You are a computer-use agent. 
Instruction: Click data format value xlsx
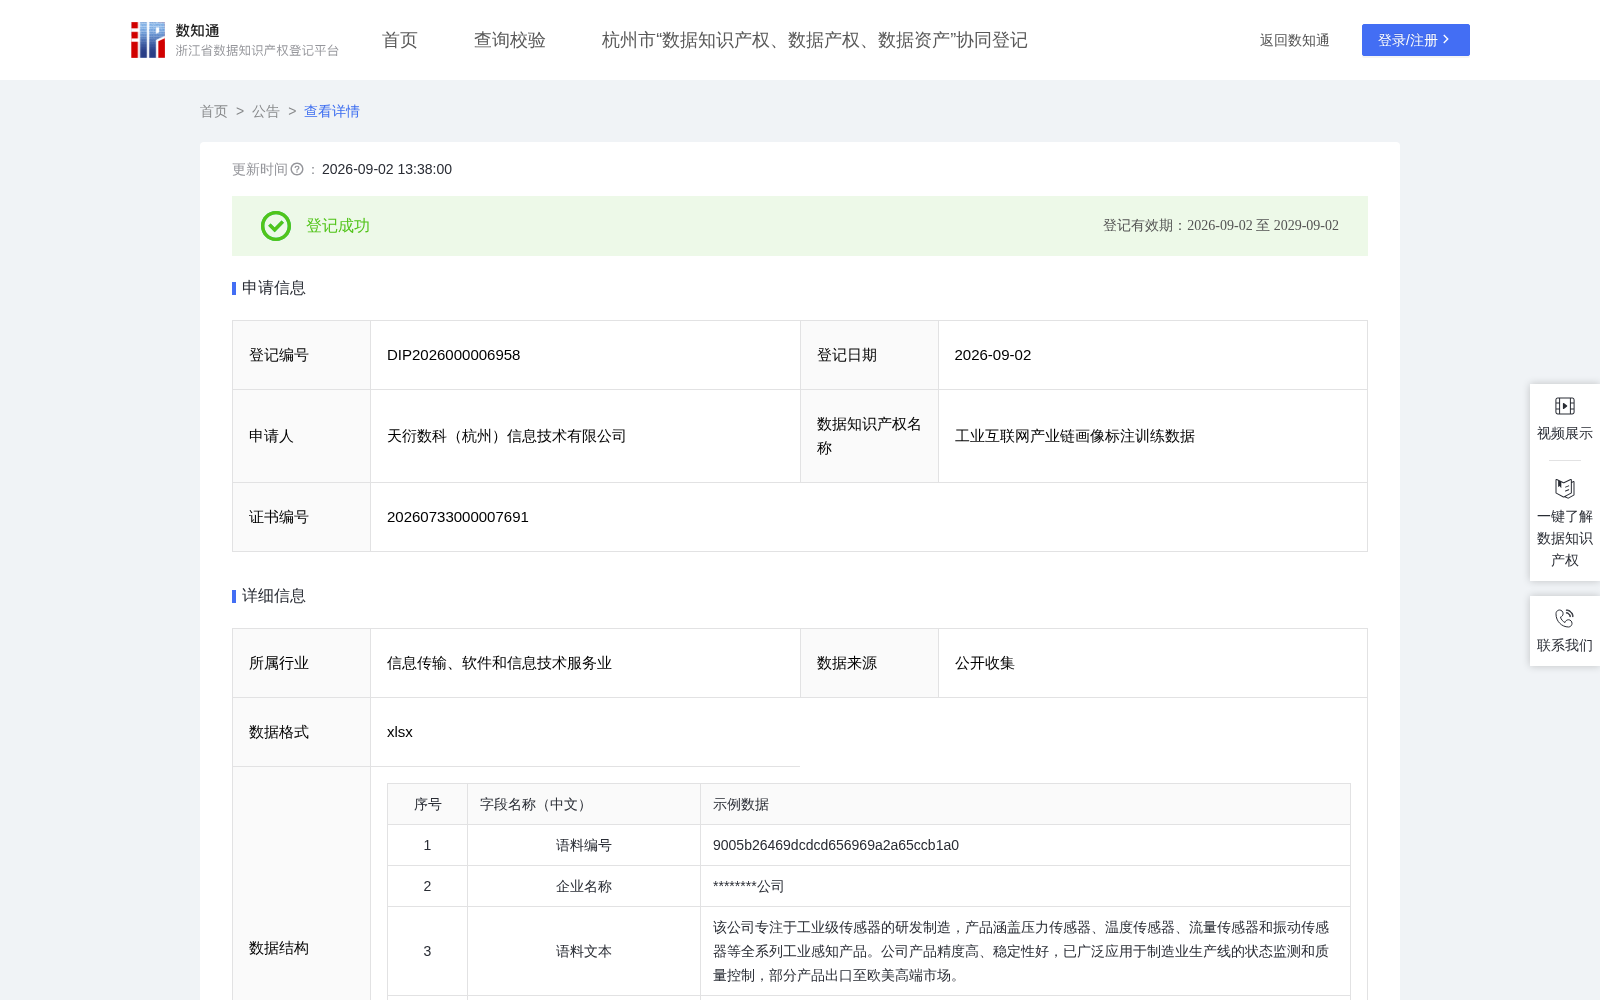pos(400,732)
